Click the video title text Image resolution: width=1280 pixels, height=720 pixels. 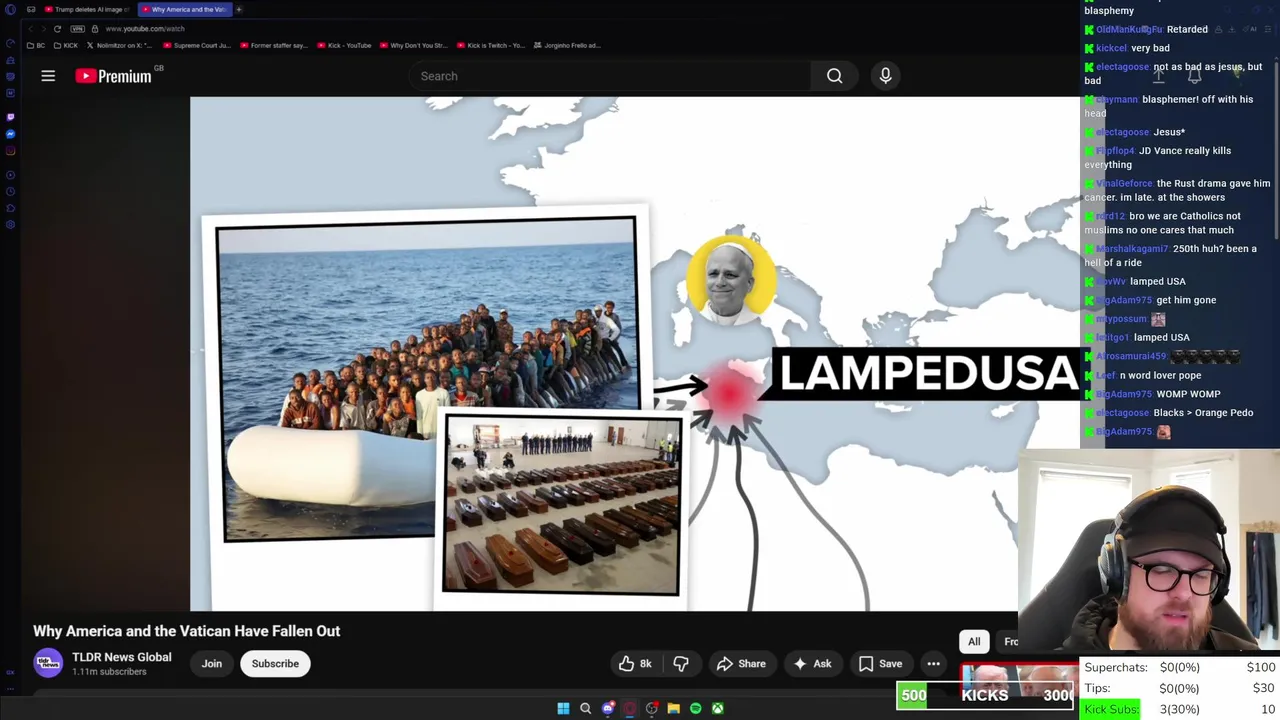tap(187, 631)
